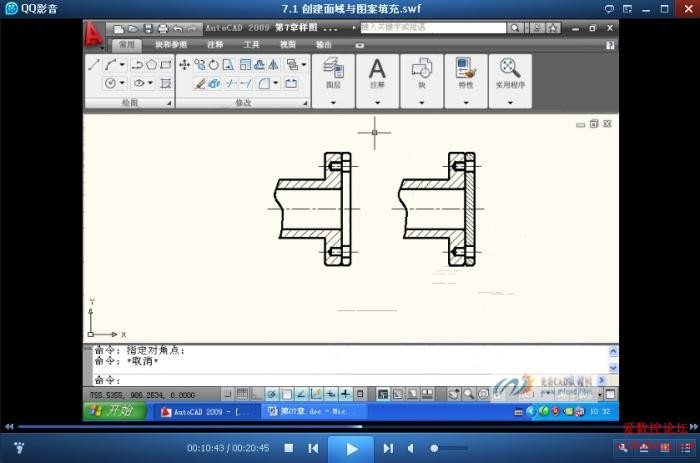Screen dimensions: 700x463
Task: Adjust the volume slider in player
Action: point(448,448)
